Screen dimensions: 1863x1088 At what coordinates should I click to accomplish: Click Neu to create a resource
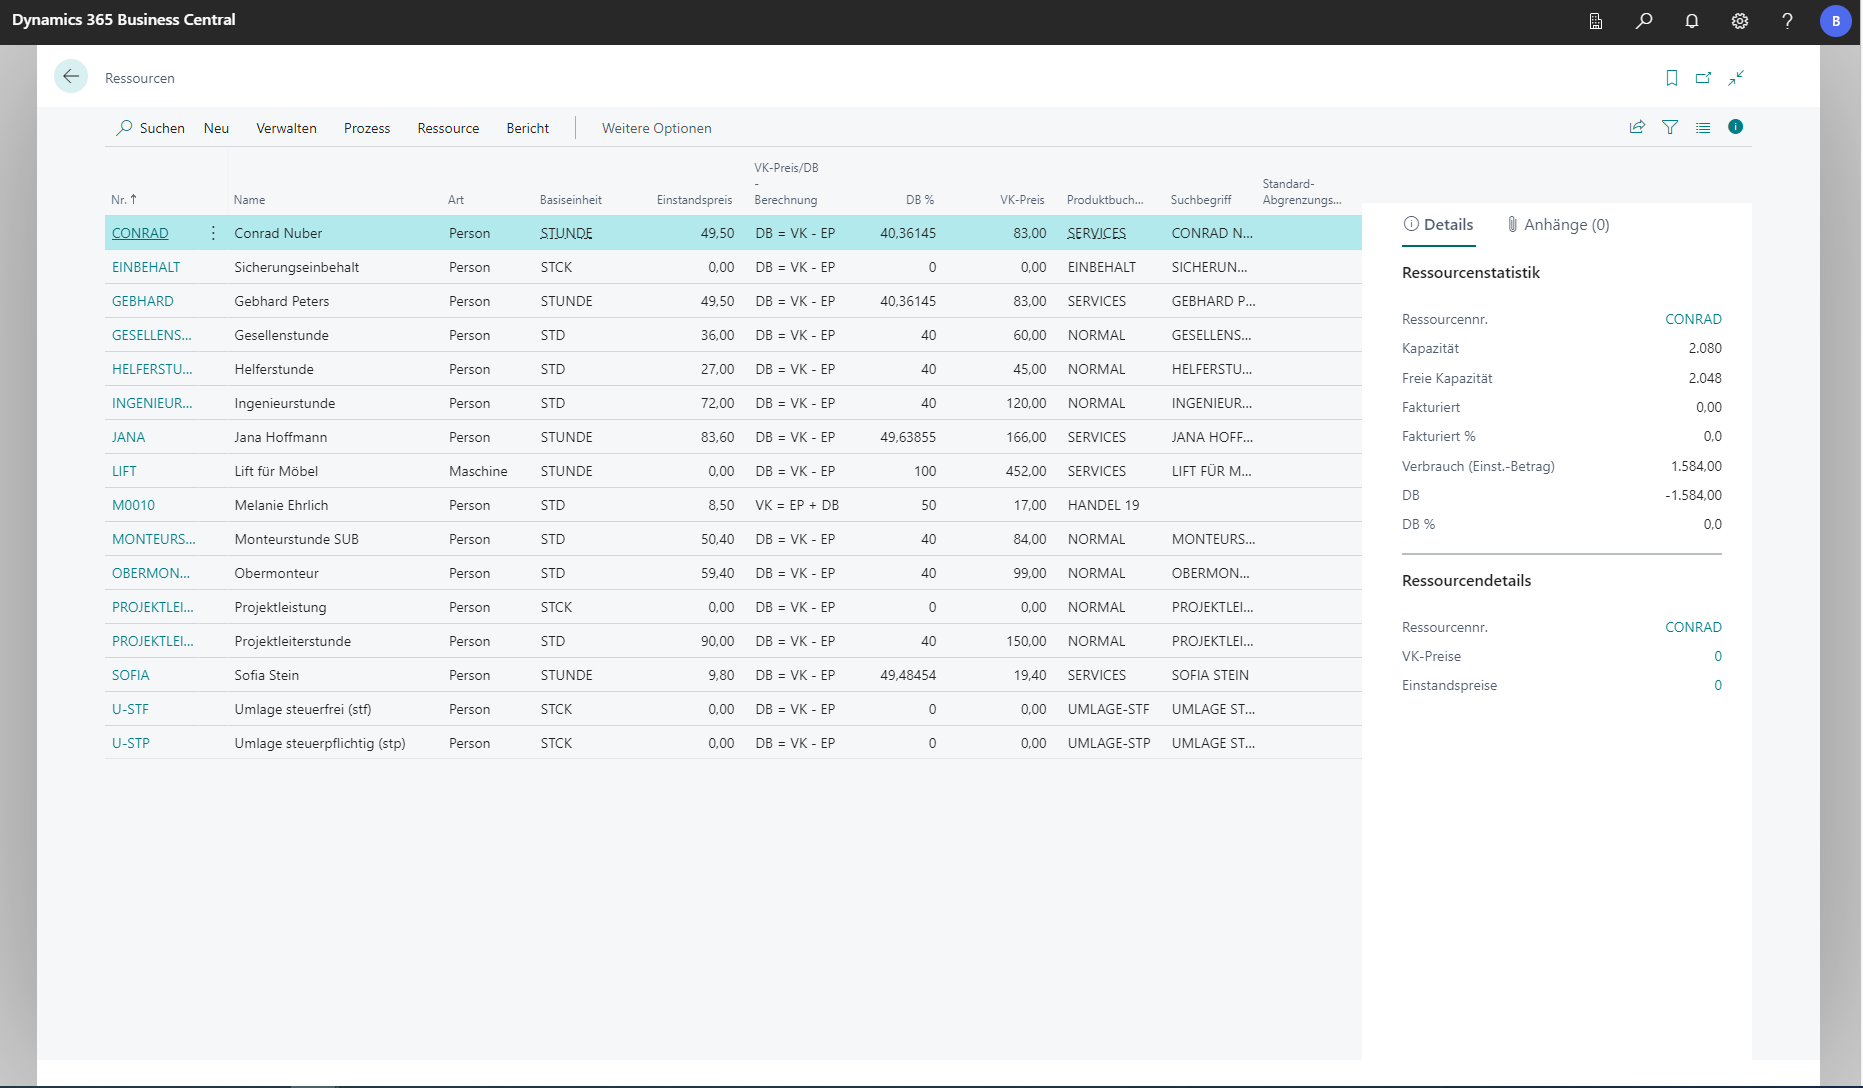[x=216, y=128]
